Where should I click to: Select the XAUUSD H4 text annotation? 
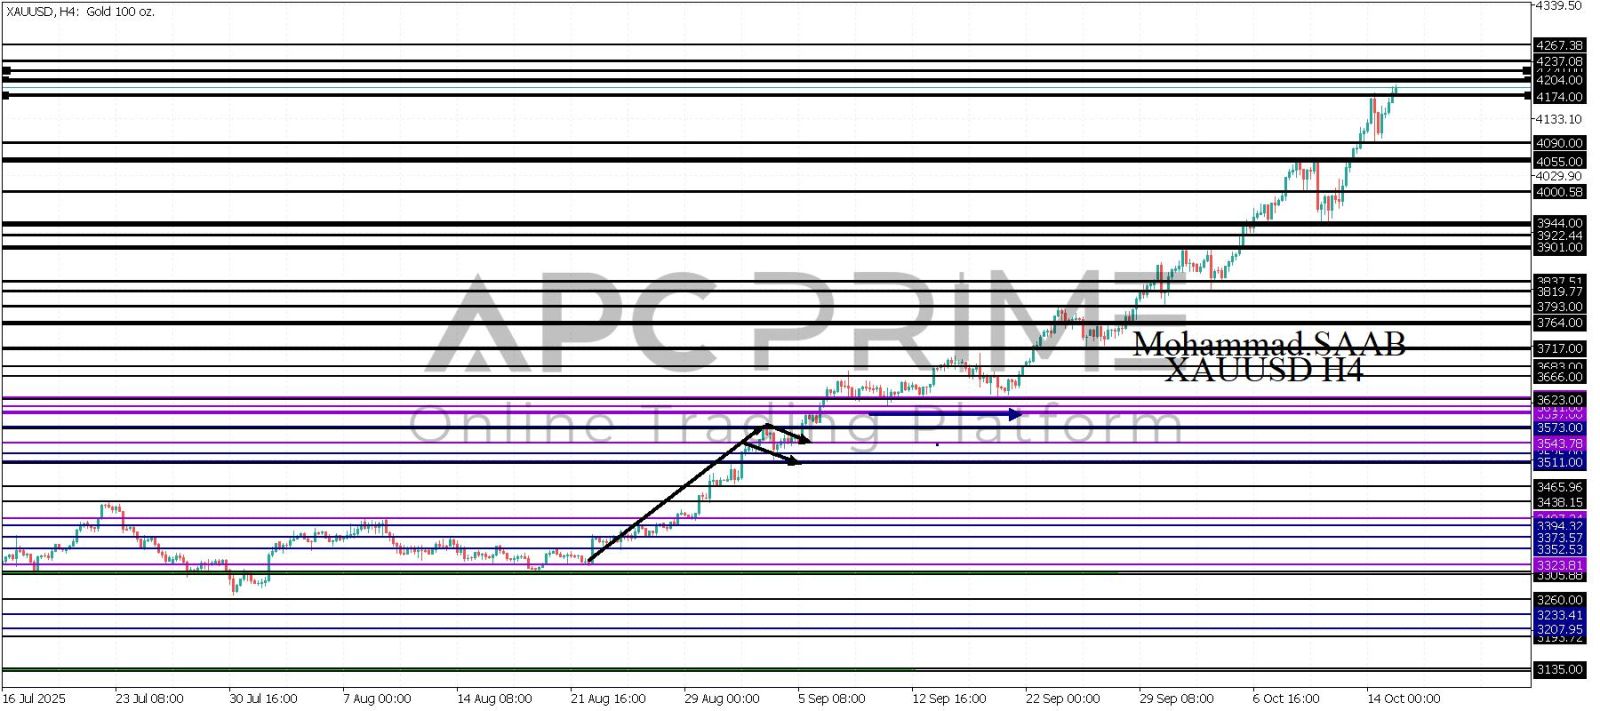click(x=1263, y=371)
